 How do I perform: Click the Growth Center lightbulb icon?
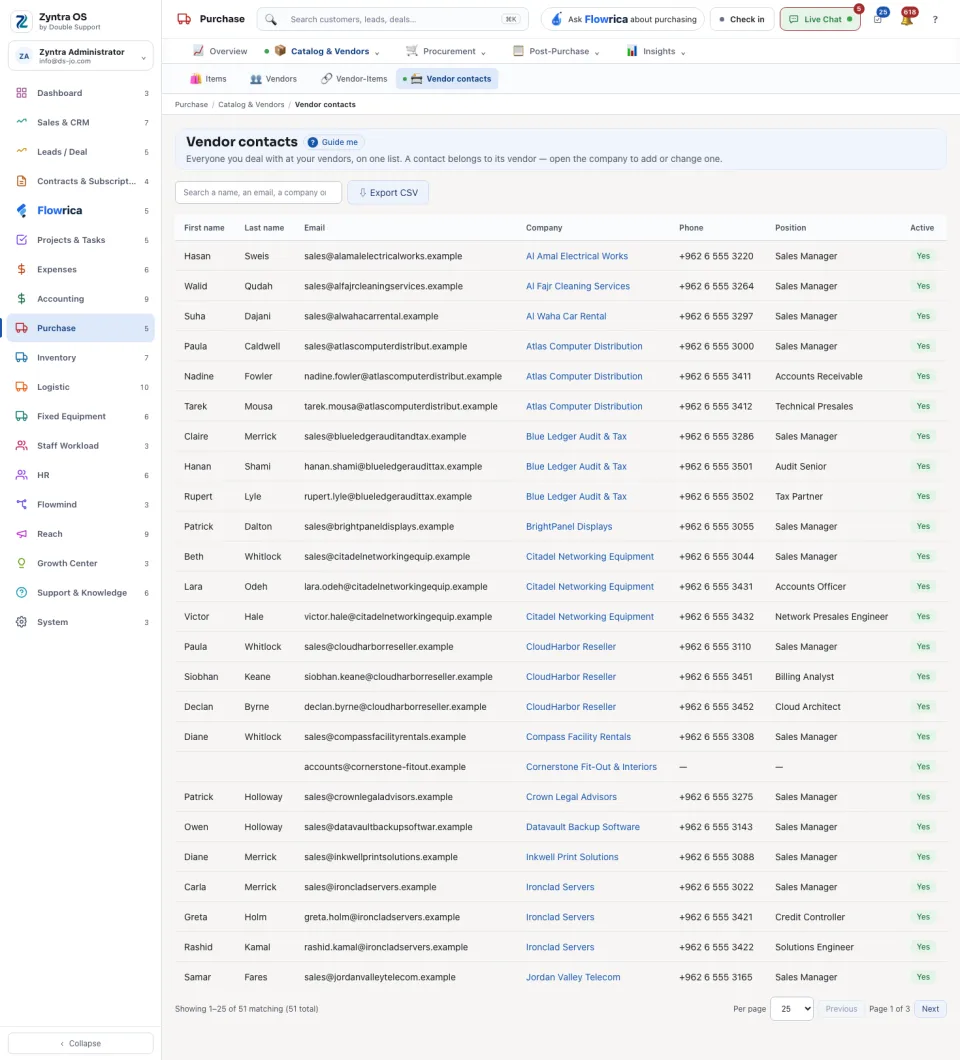22,563
